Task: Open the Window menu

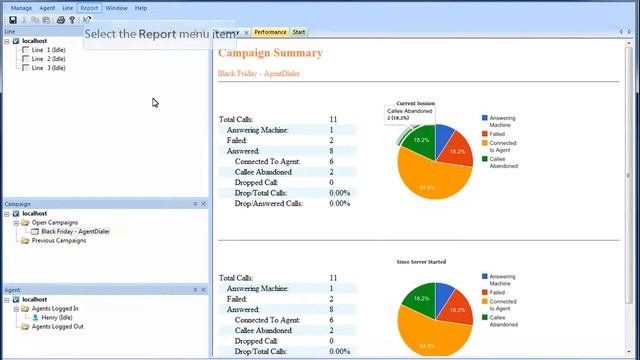Action: tap(116, 8)
